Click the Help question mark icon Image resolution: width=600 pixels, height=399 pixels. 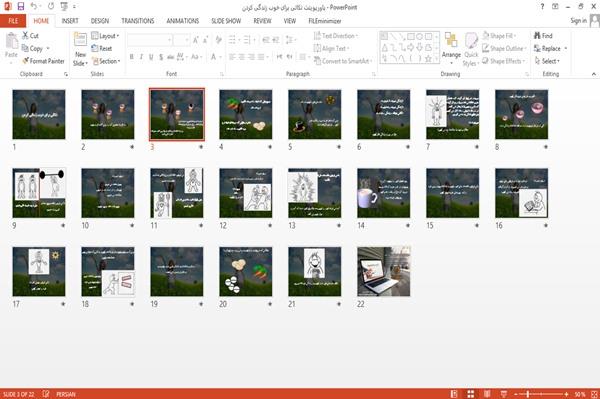[x=542, y=7]
